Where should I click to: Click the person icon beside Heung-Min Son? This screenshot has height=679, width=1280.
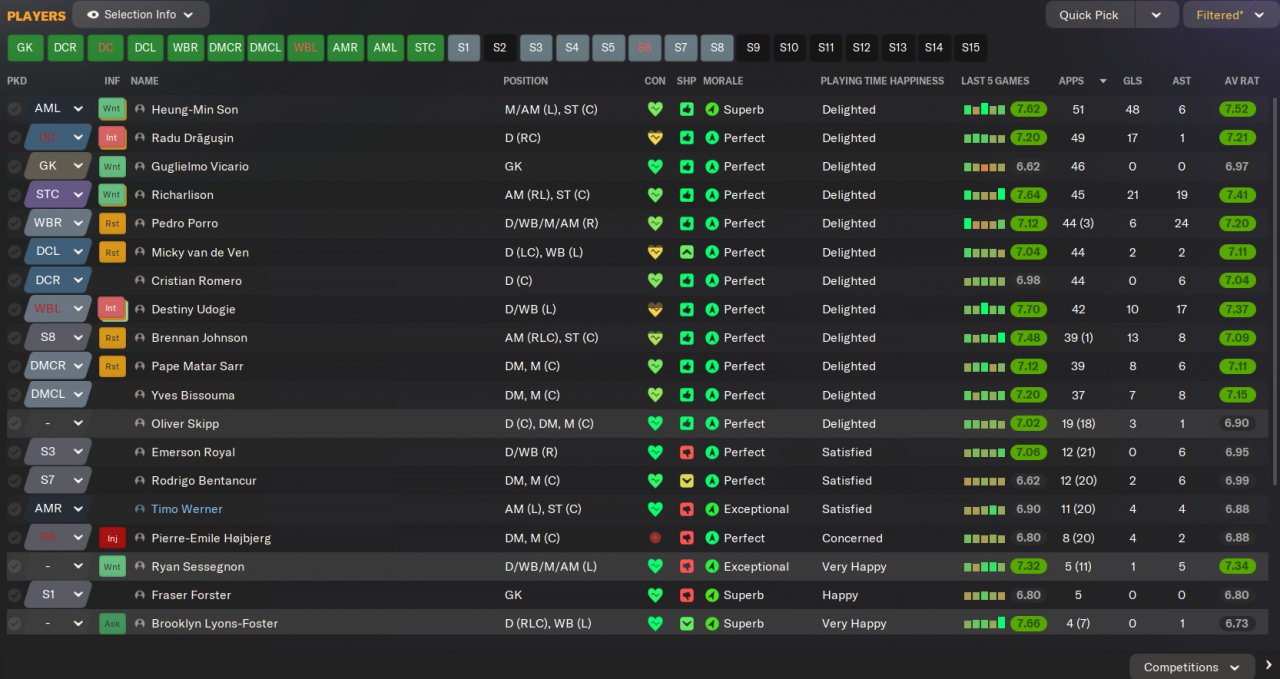pyautogui.click(x=140, y=109)
